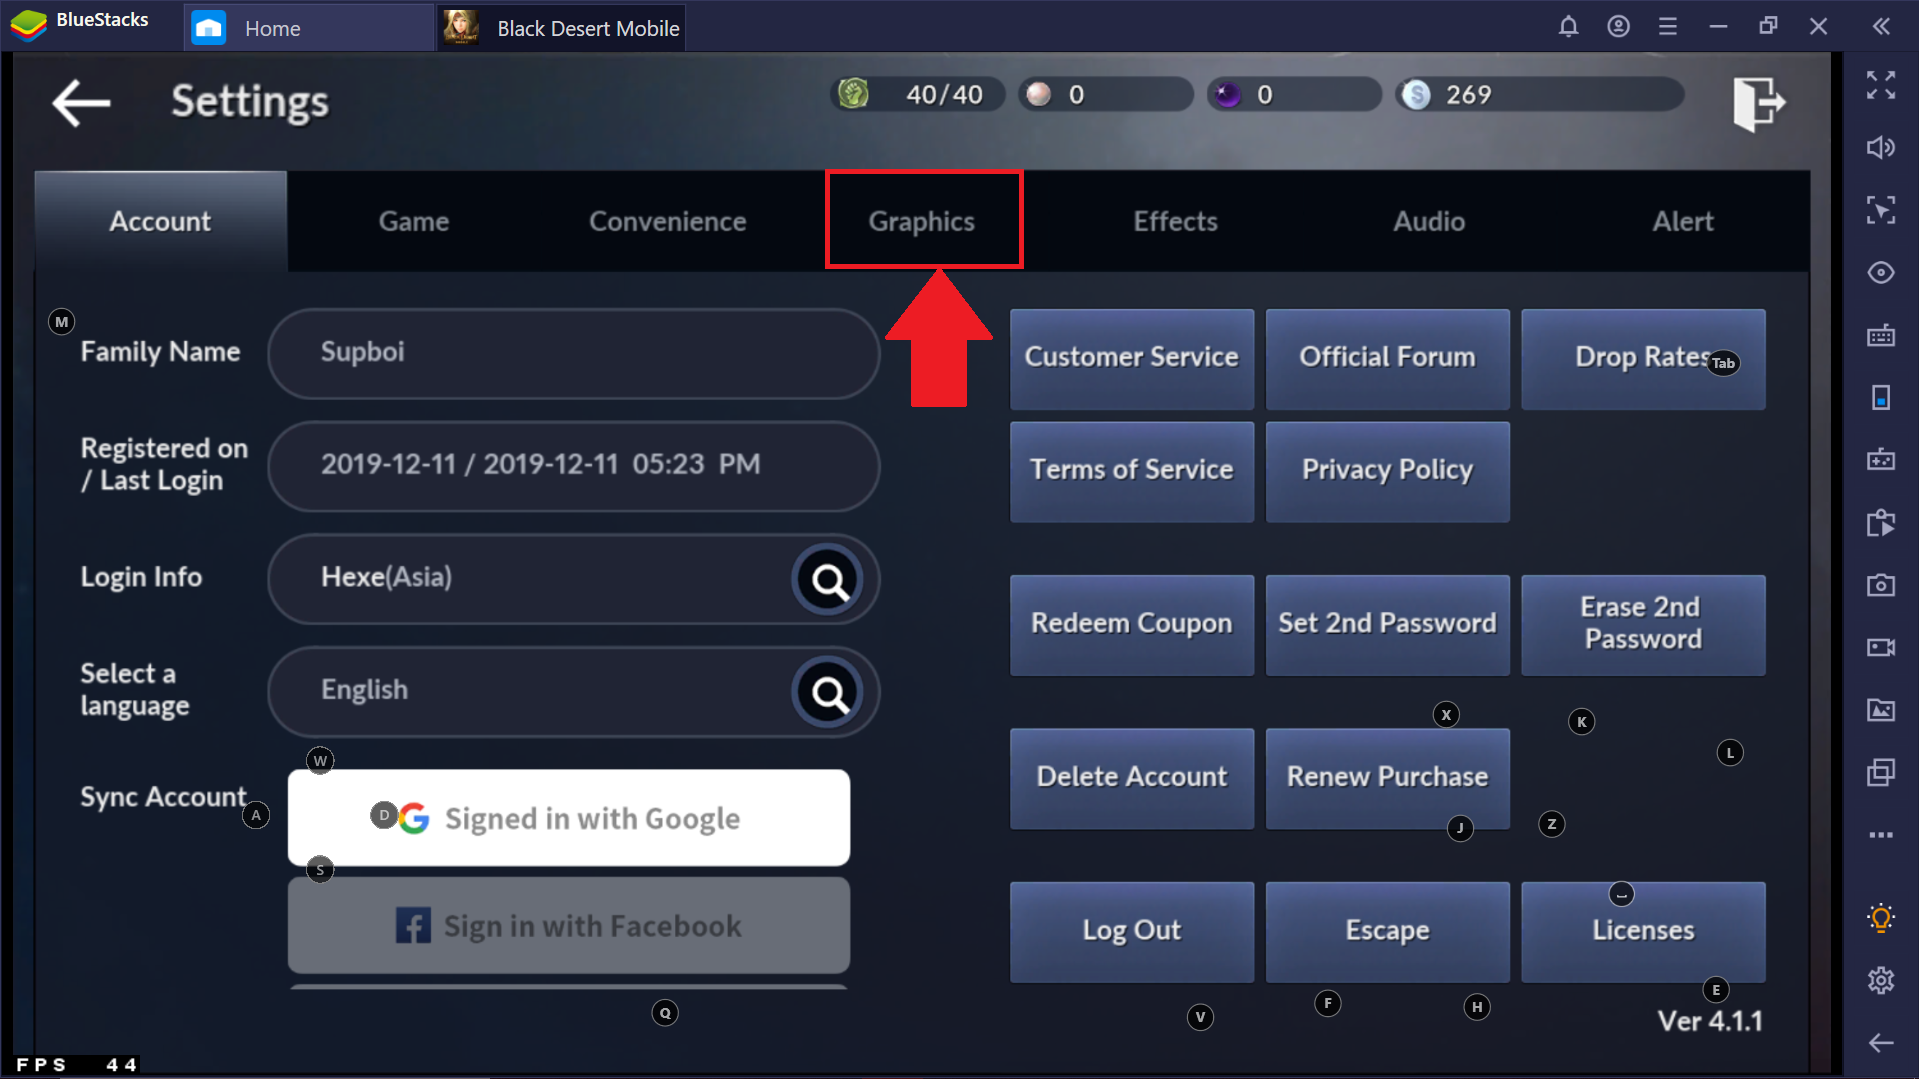This screenshot has width=1919, height=1079.
Task: View Drop Rates
Action: point(1643,358)
